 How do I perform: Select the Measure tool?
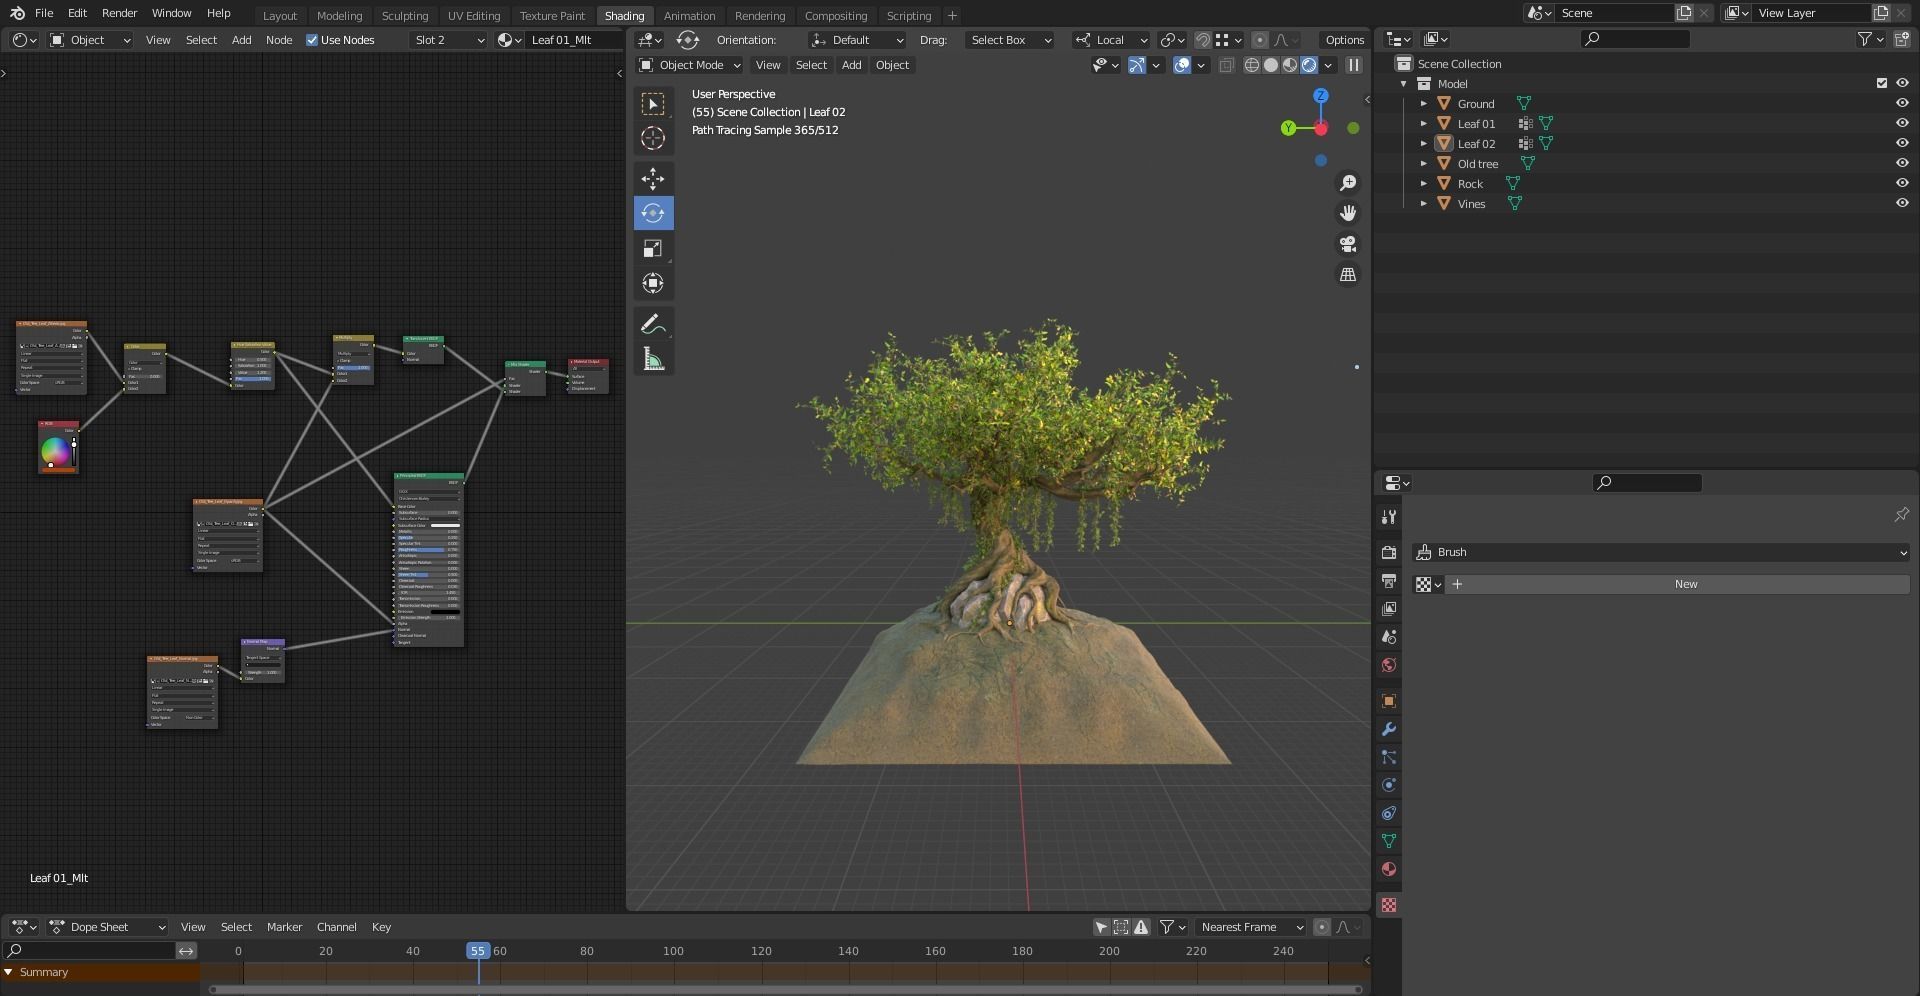pos(653,360)
